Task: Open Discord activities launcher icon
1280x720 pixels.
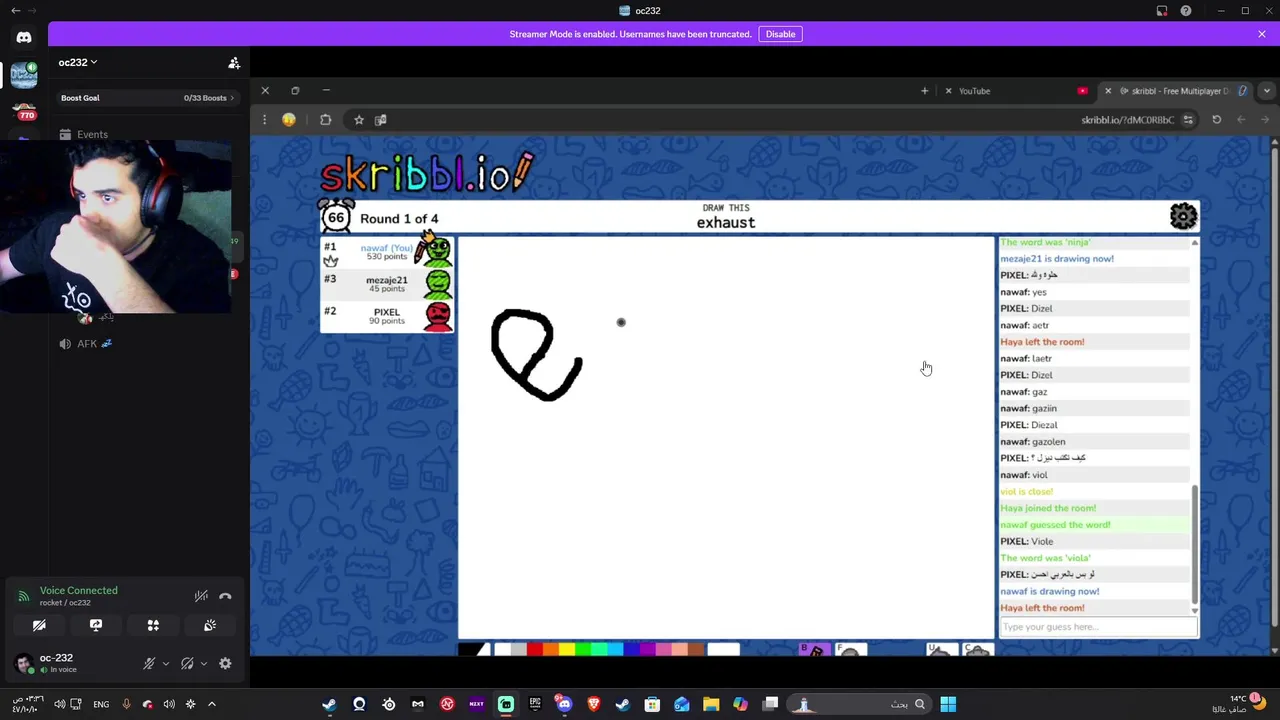Action: [x=153, y=625]
